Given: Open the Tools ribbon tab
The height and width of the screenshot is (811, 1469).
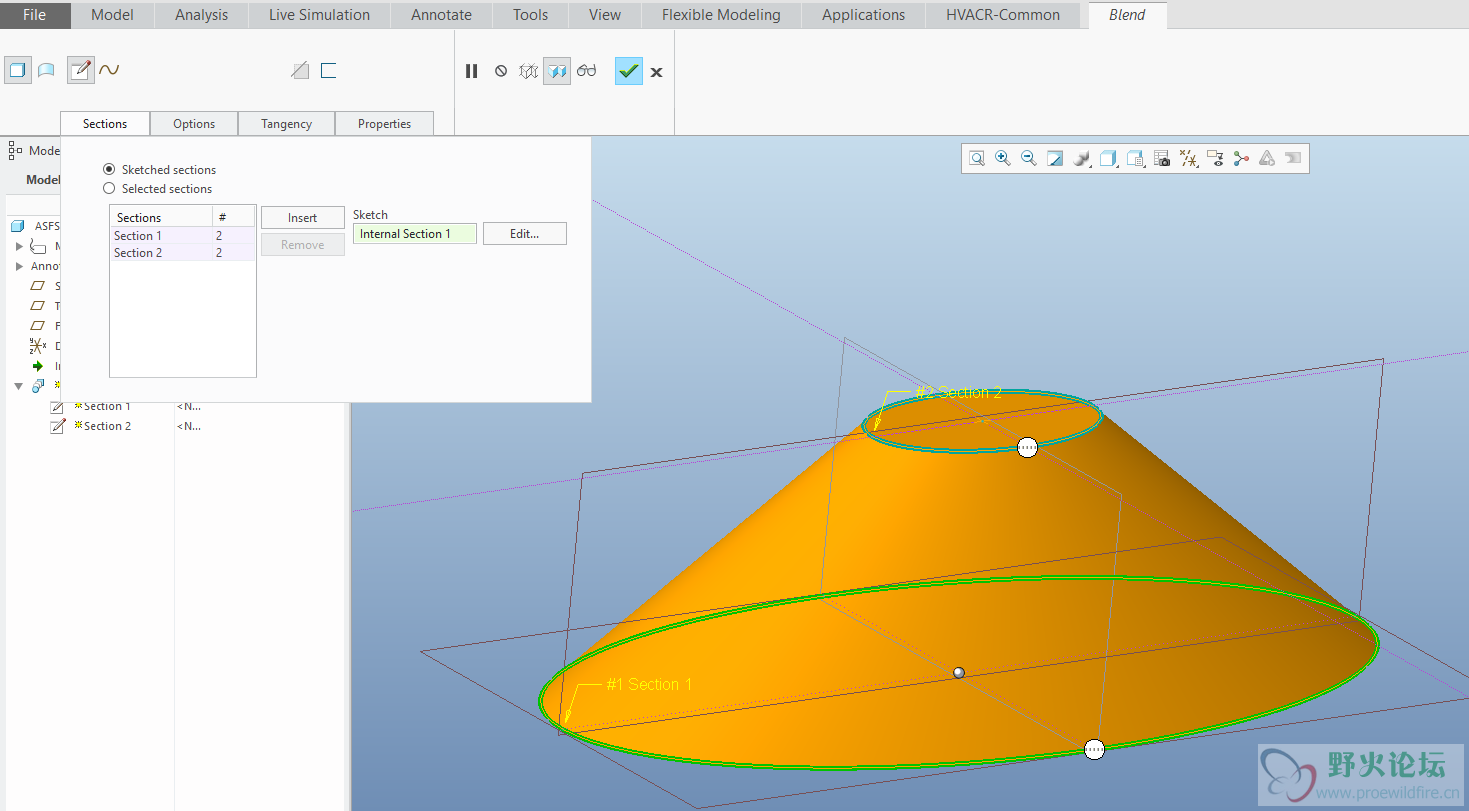Looking at the screenshot, I should point(530,15).
